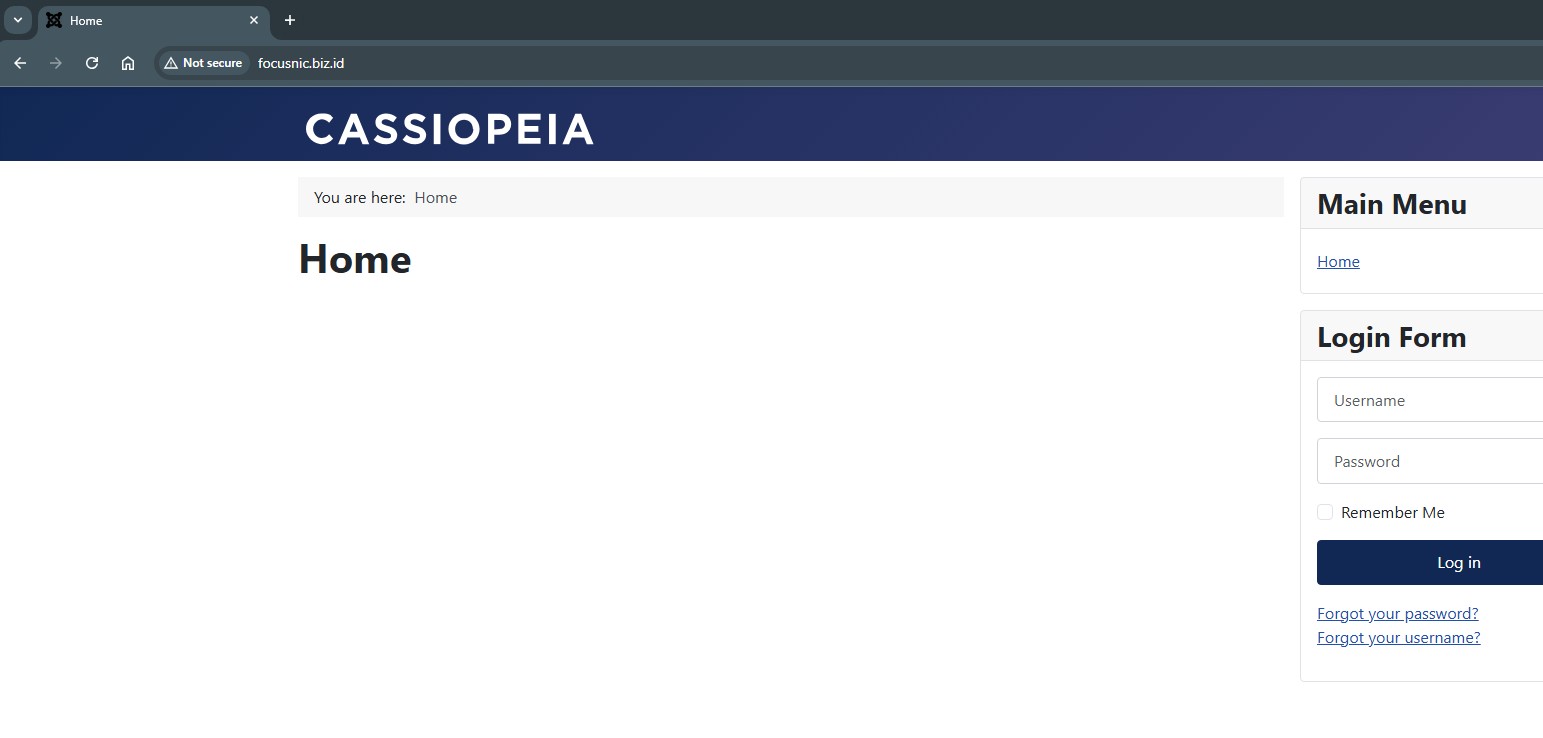The width and height of the screenshot is (1543, 738).
Task: Open a new browser tab
Action: click(x=290, y=20)
